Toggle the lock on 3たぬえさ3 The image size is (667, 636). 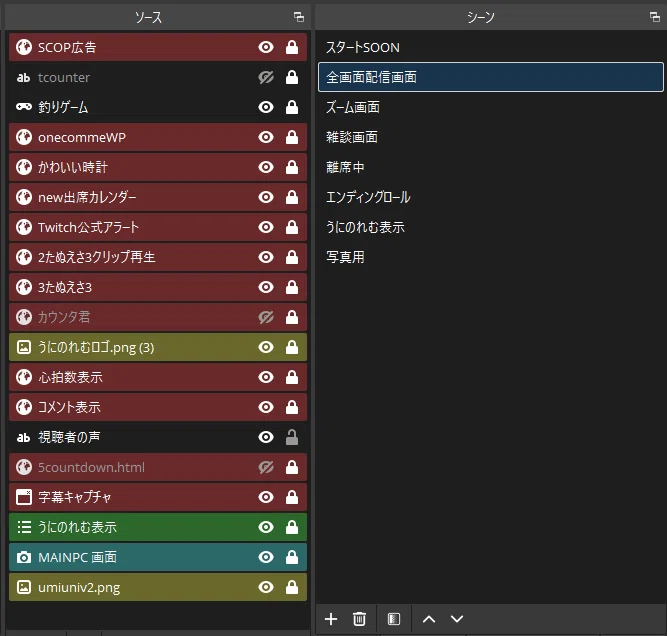pyautogui.click(x=292, y=287)
